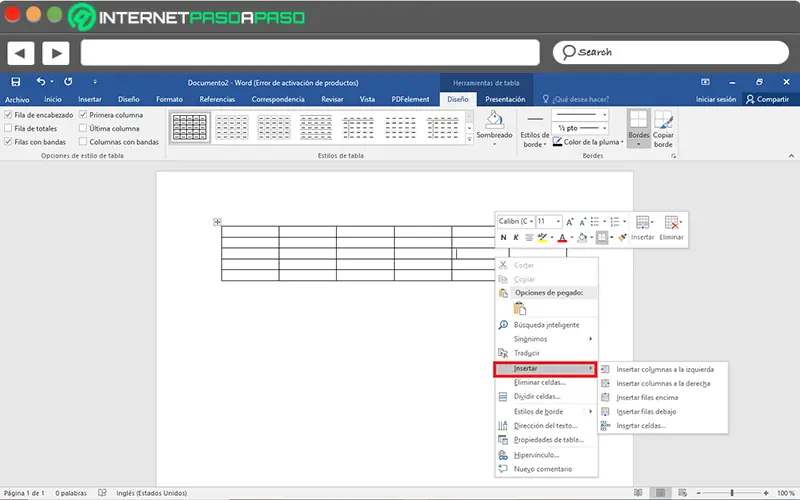Toggle Filas con bandas checkbox
This screenshot has width=800, height=500.
tap(8, 142)
